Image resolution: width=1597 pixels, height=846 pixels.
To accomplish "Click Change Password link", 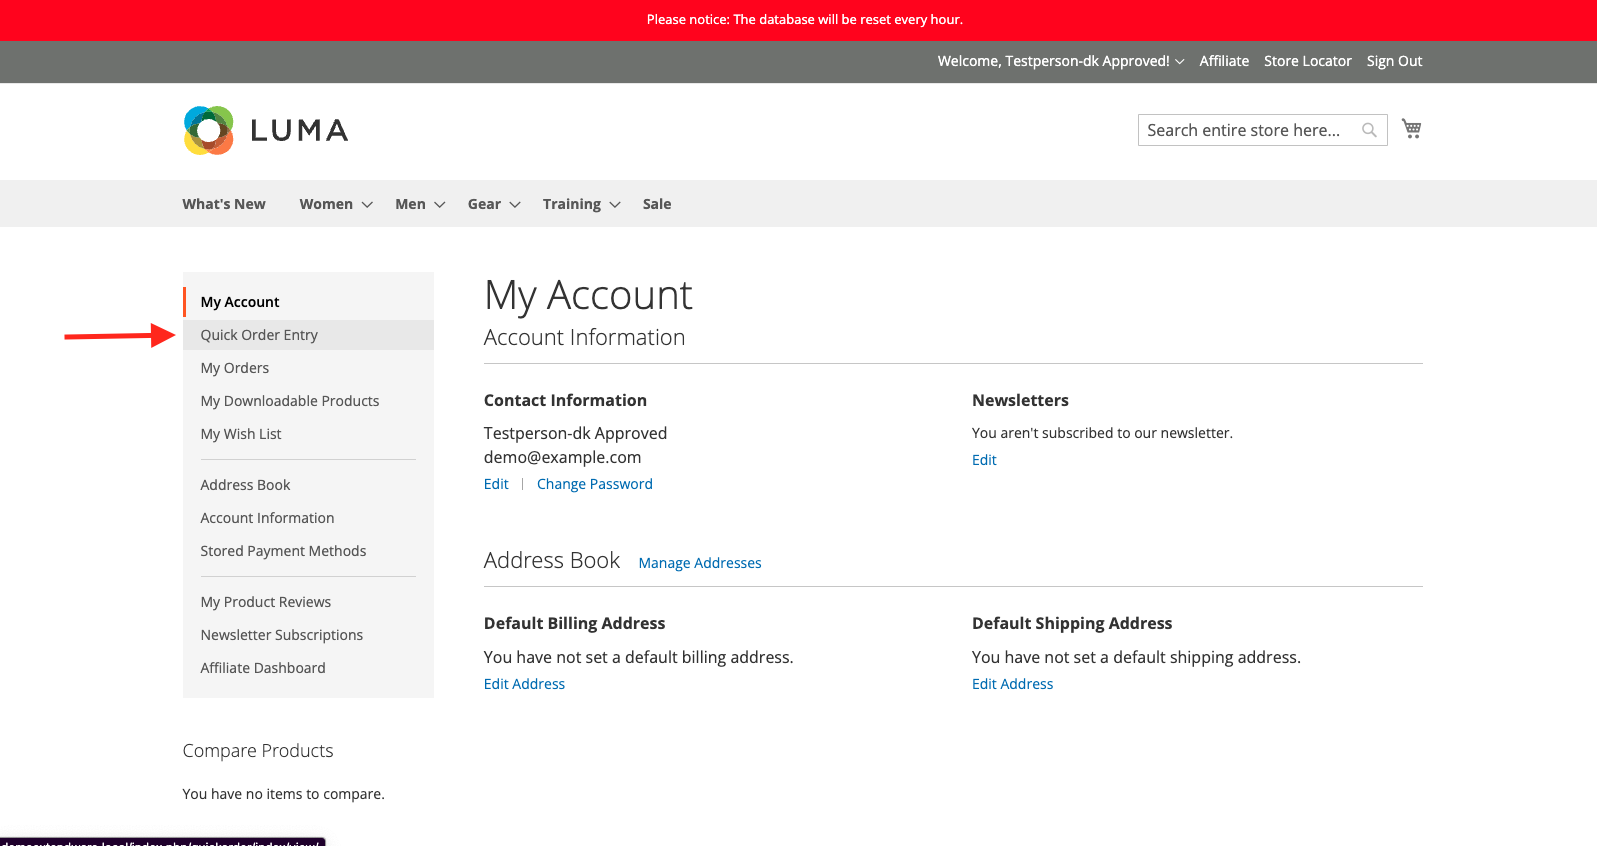I will point(595,484).
